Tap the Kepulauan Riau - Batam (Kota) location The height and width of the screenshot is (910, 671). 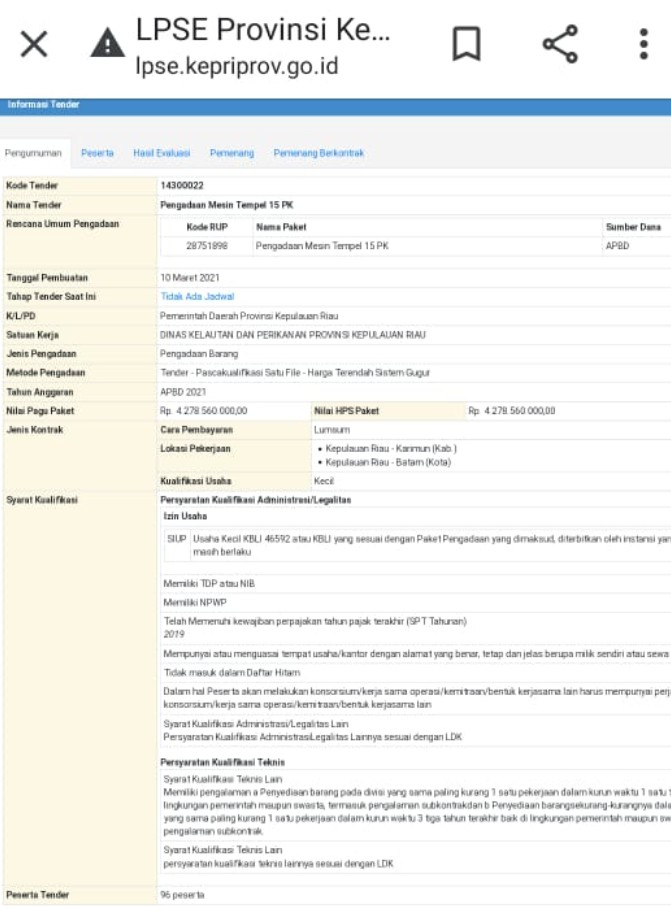[x=384, y=462]
